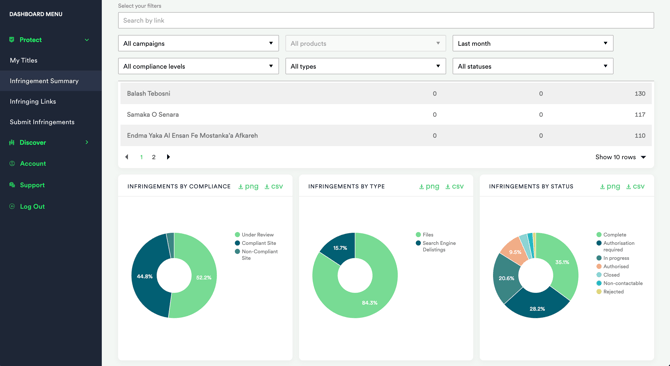The height and width of the screenshot is (366, 670).
Task: Toggle Non-Compliant Site legend item
Action: tap(256, 255)
